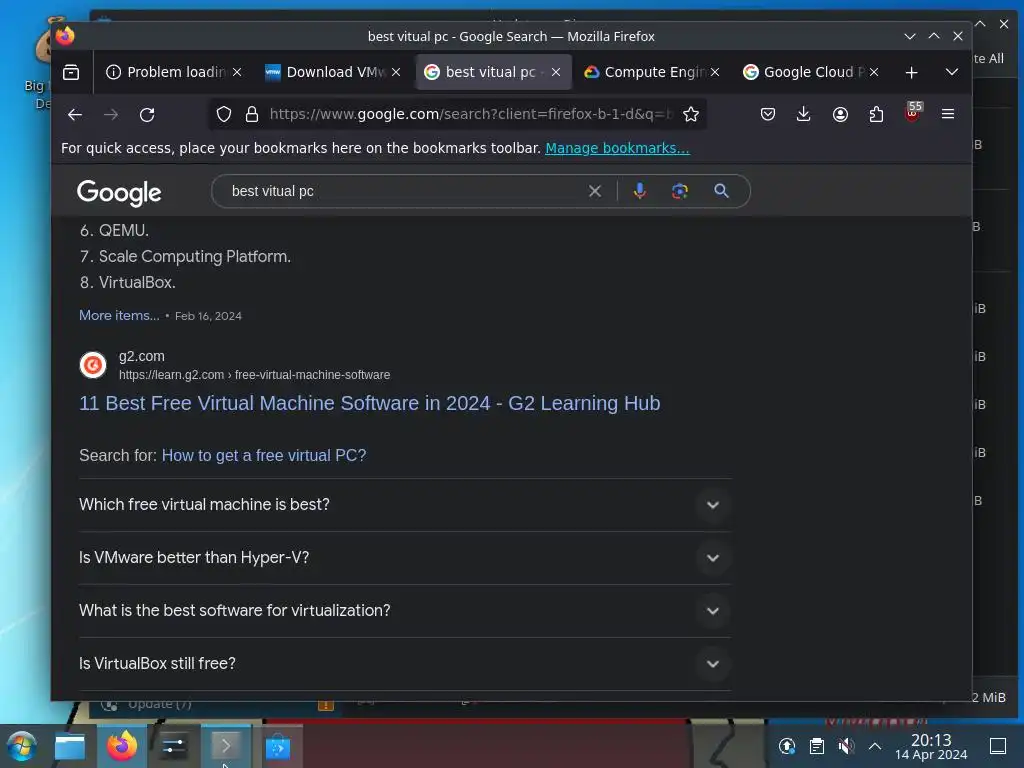Click How to get a free virtual PC link
The image size is (1024, 768).
click(264, 455)
